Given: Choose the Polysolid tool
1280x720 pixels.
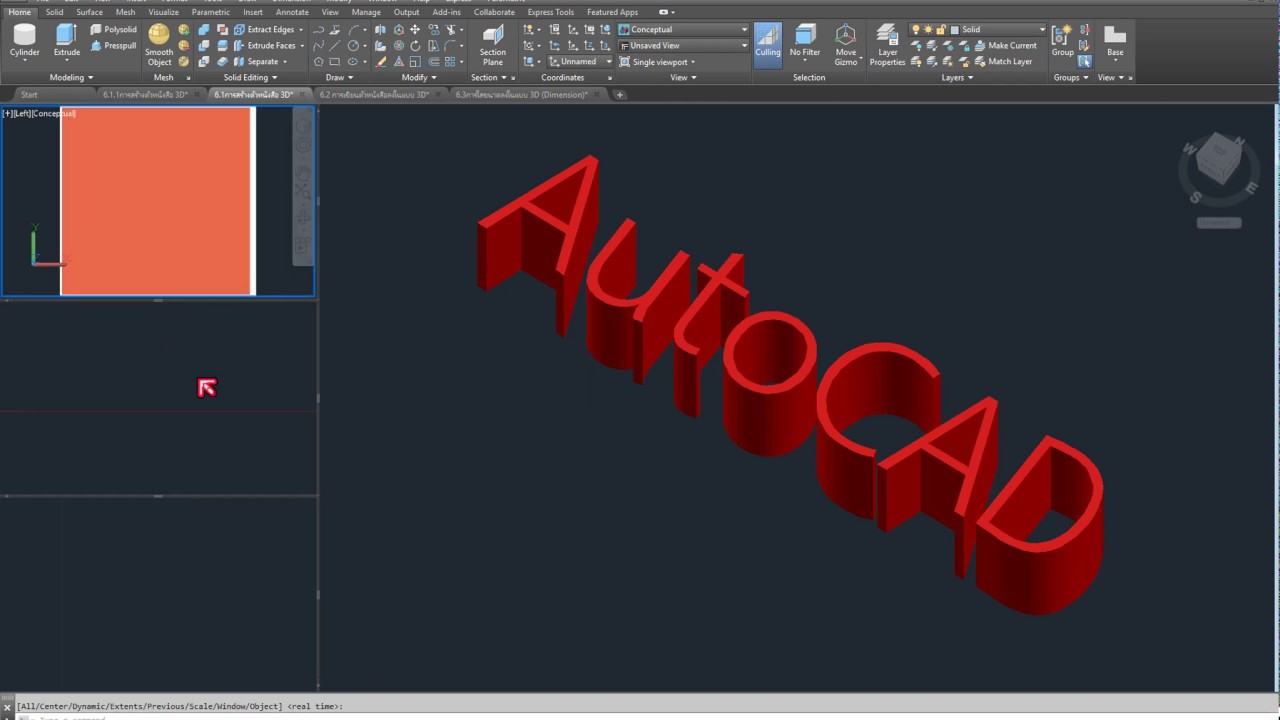Looking at the screenshot, I should click(113, 30).
